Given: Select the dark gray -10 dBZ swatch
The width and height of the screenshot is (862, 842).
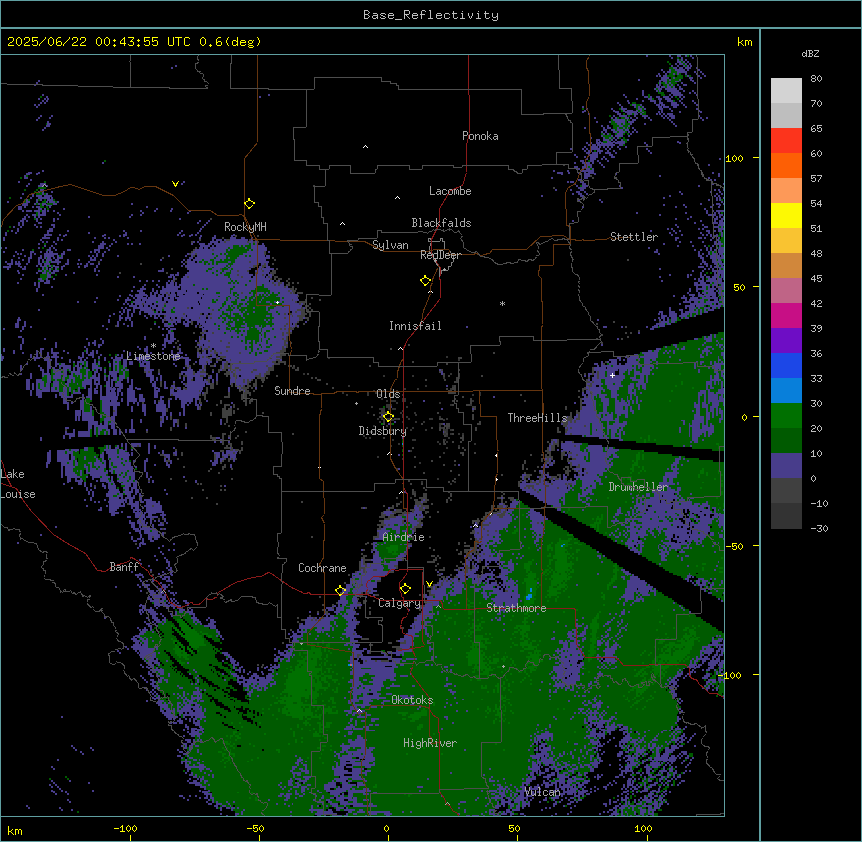Looking at the screenshot, I should pyautogui.click(x=786, y=516).
